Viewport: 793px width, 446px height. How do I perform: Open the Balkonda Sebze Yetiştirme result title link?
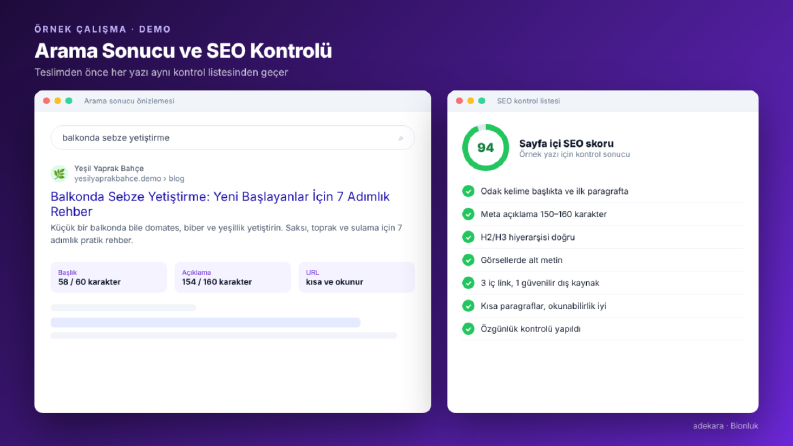(220, 204)
